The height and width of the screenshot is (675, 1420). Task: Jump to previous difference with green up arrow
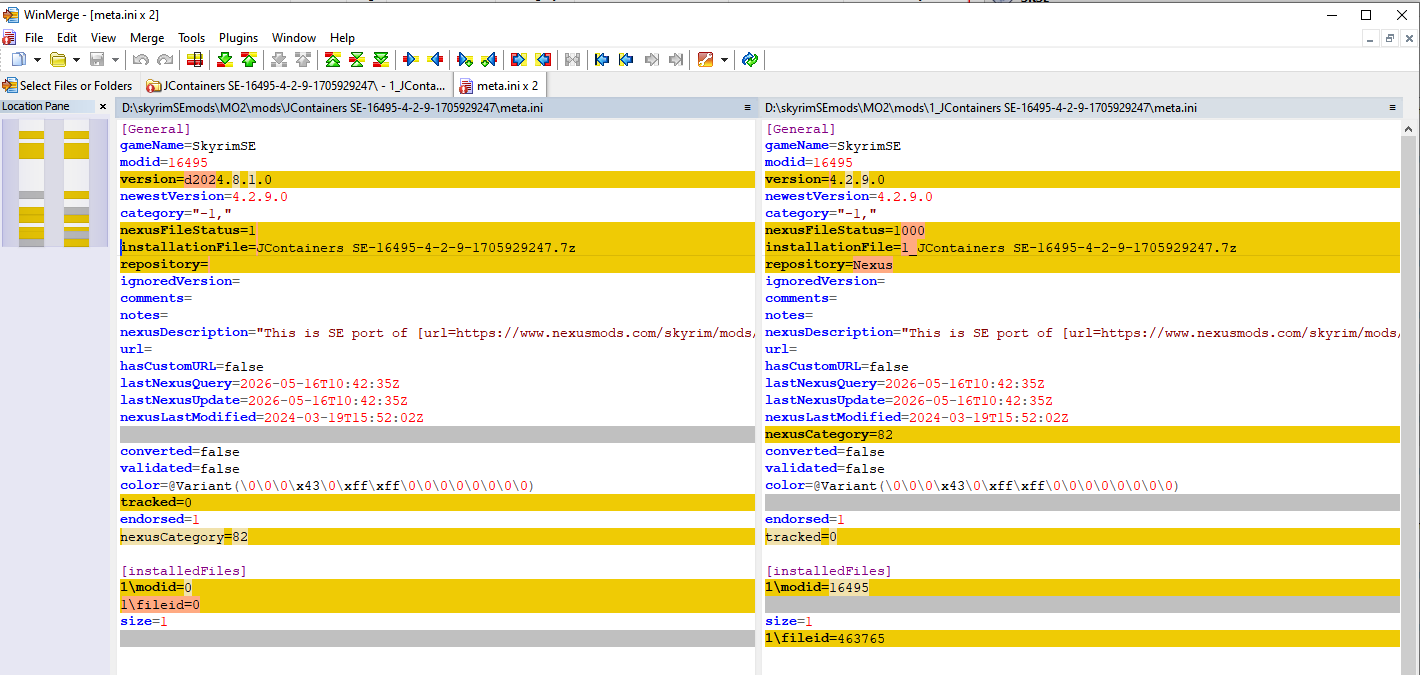coord(249,60)
